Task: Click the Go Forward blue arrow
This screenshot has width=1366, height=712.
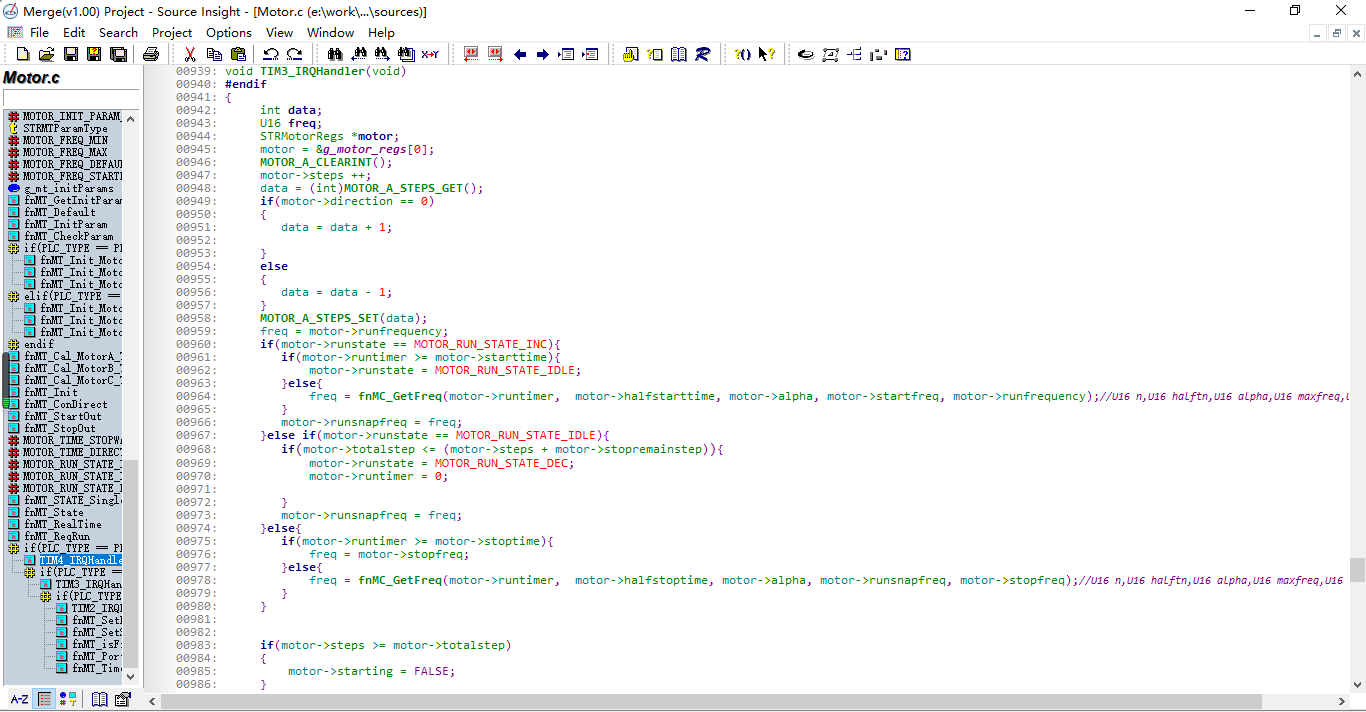Action: [542, 54]
